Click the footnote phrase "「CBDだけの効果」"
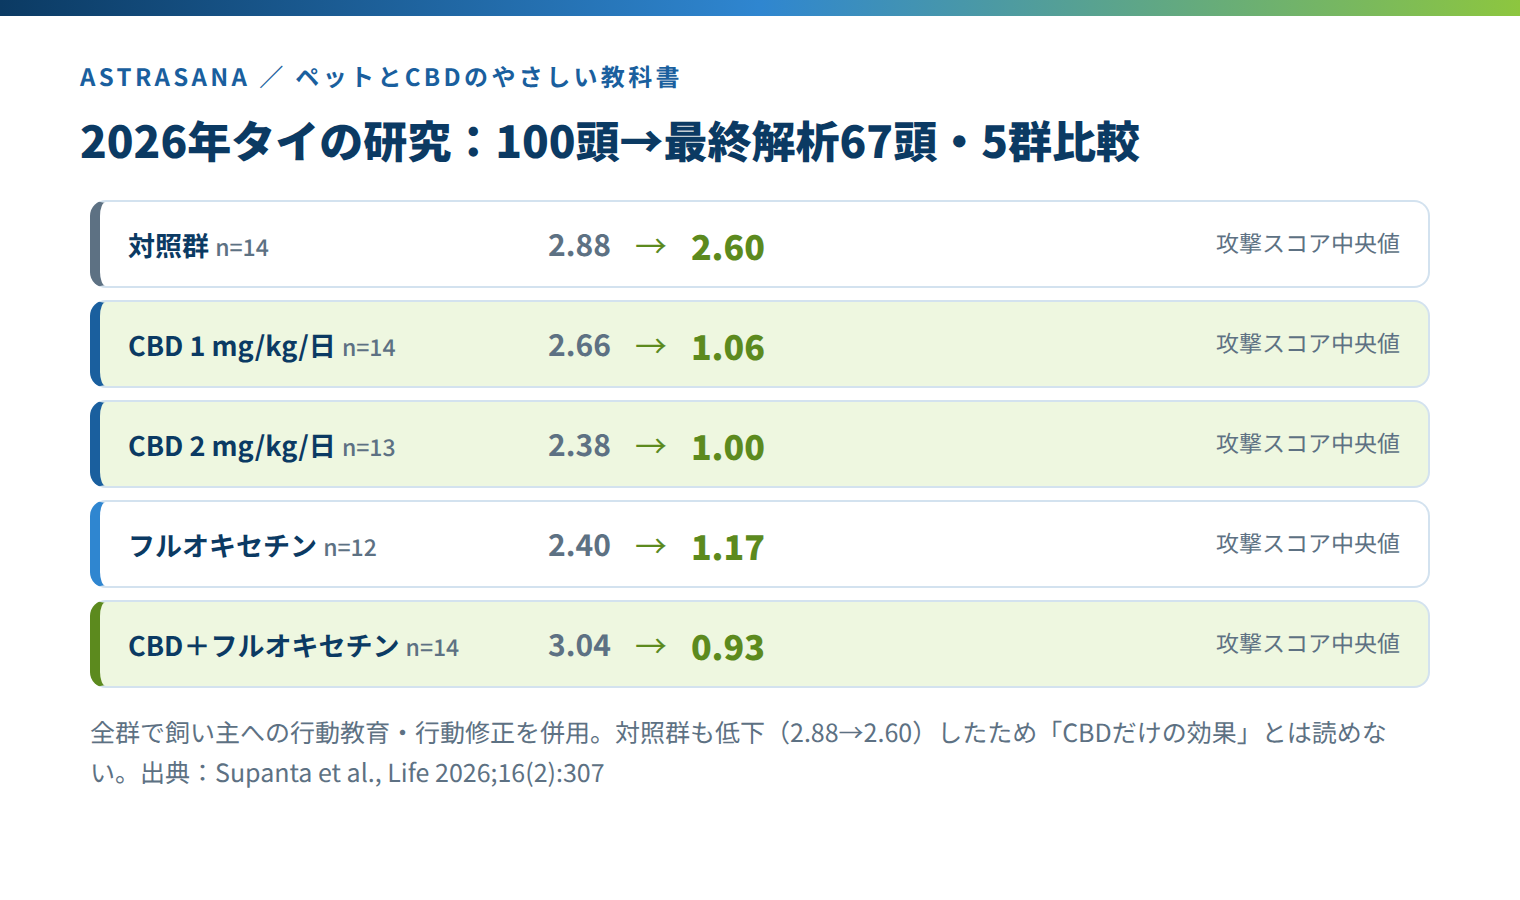 pos(1150,733)
